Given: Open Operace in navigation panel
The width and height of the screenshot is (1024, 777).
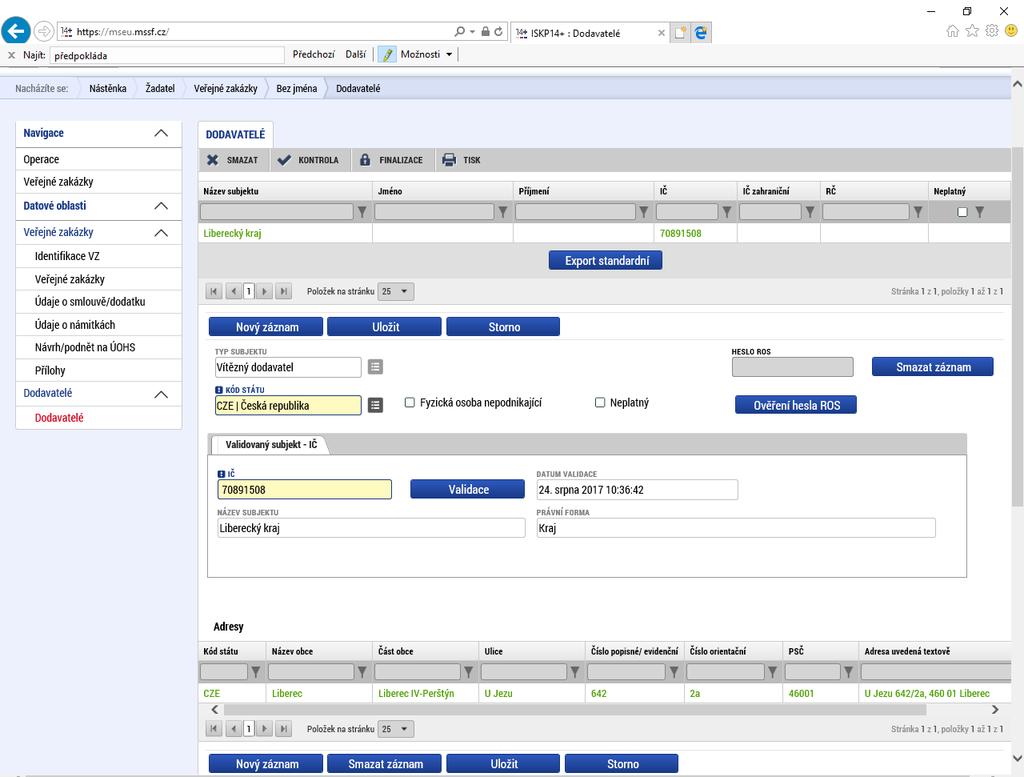Looking at the screenshot, I should (41, 159).
